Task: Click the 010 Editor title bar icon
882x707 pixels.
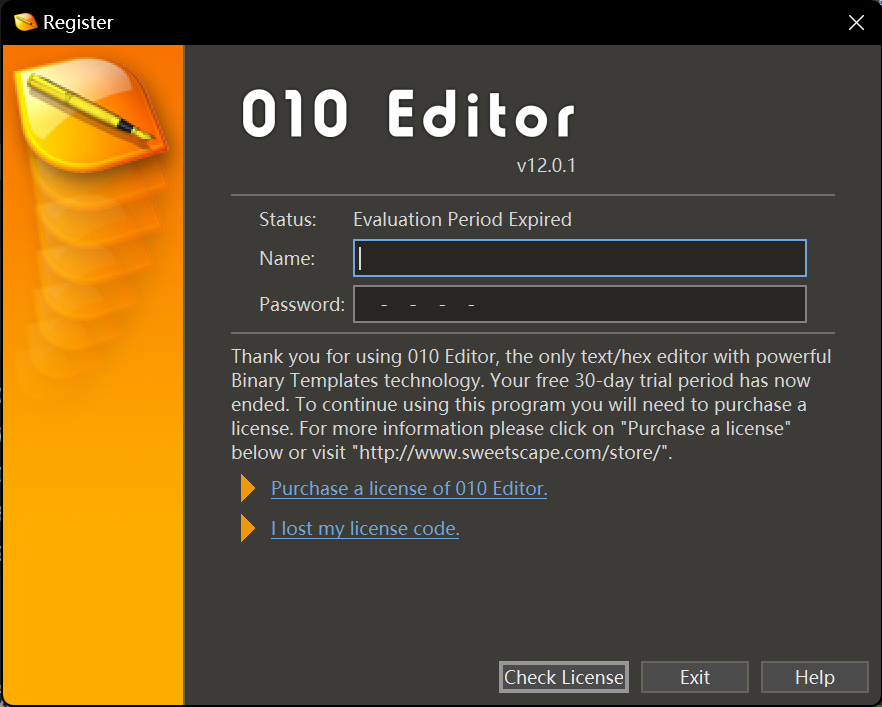Action: 25,22
